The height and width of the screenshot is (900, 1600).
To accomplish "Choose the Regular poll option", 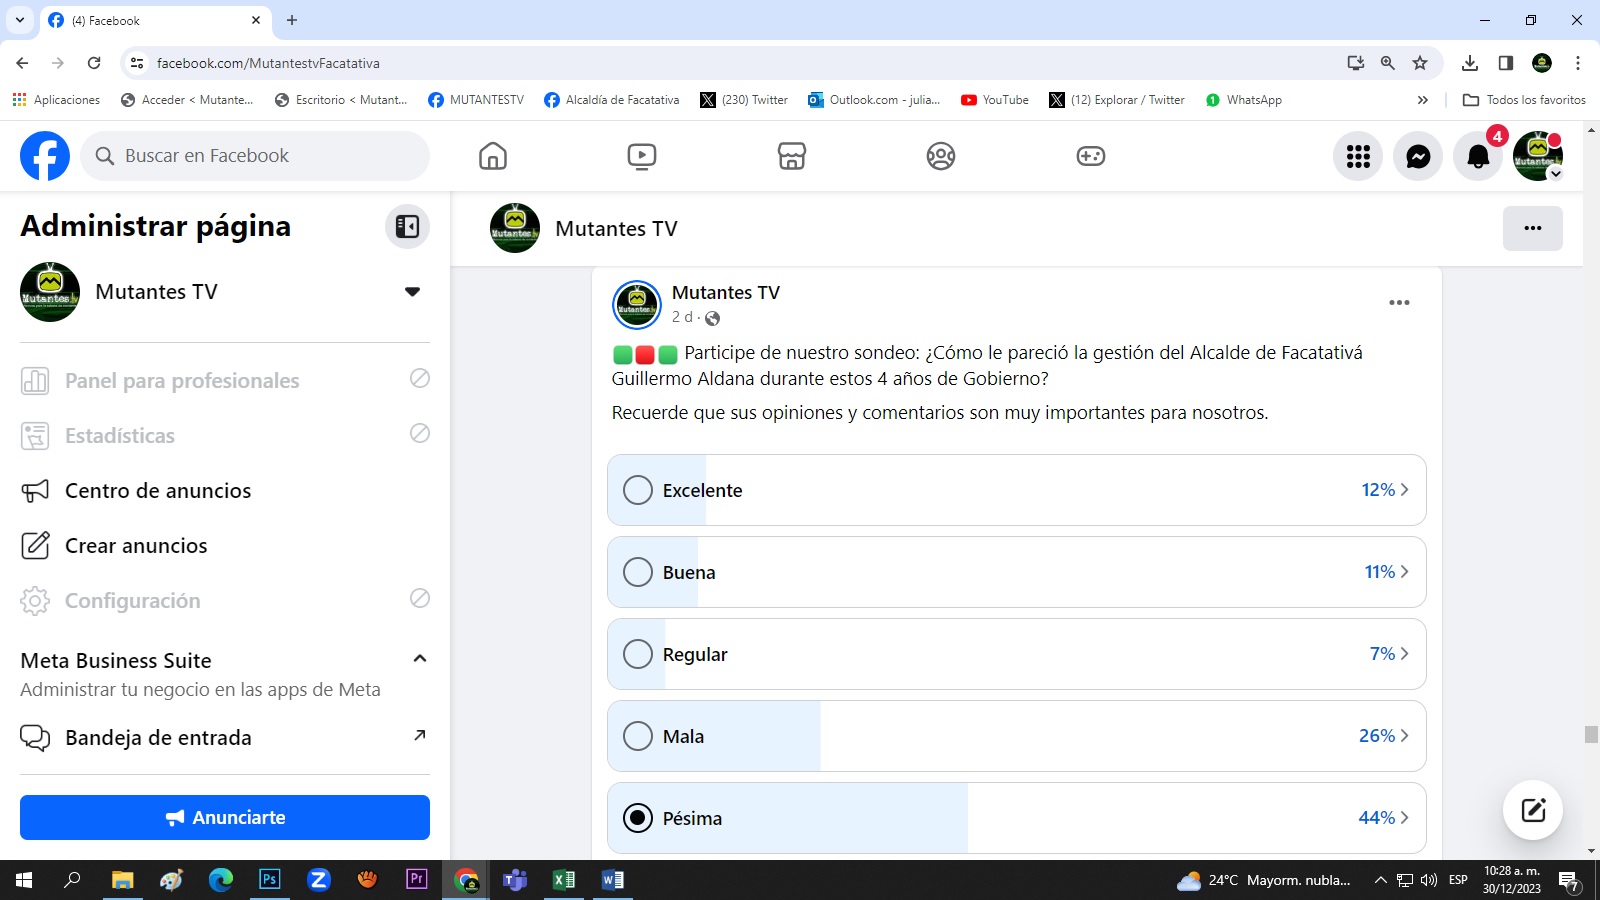I will point(638,654).
